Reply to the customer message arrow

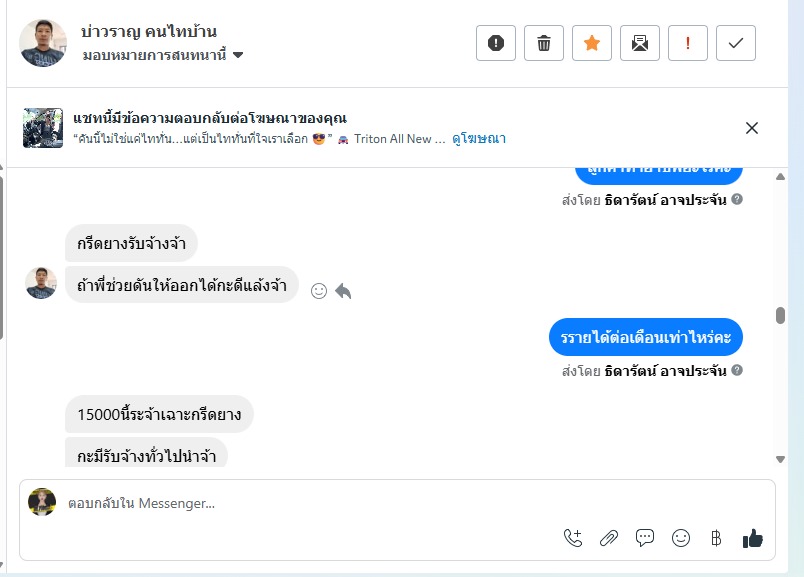click(x=343, y=291)
